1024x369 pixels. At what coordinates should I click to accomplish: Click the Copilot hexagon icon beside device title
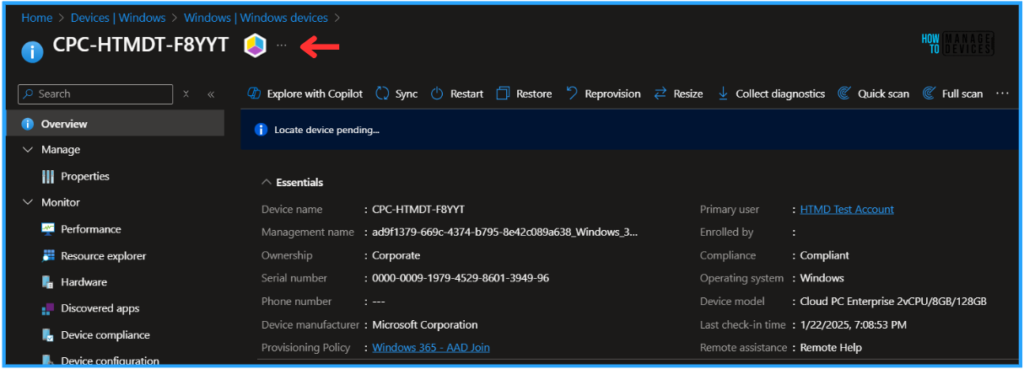255,46
